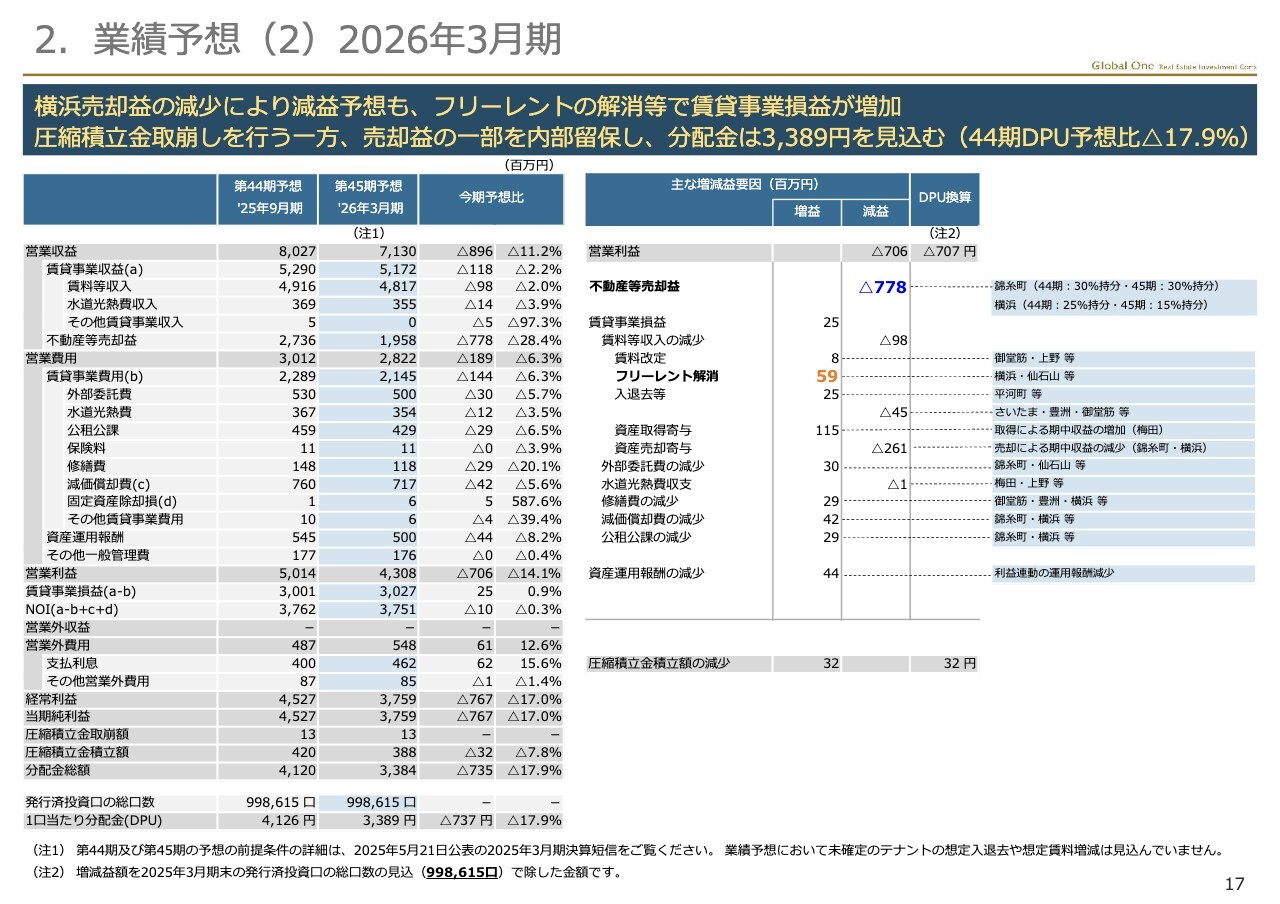Click the △707 円 DPU conversion value
The image size is (1280, 904).
[x=950, y=252]
